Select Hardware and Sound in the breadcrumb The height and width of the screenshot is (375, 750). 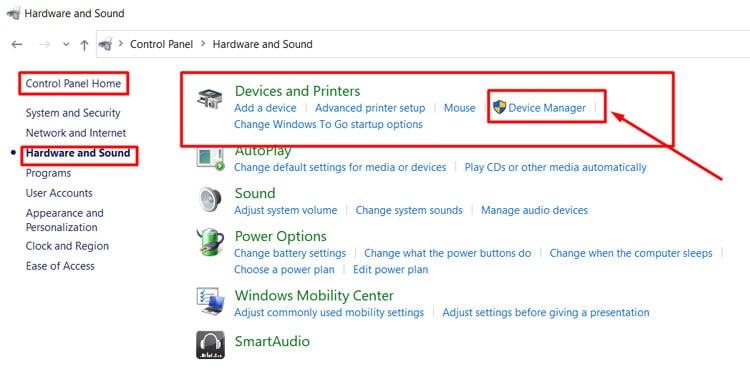coord(262,44)
